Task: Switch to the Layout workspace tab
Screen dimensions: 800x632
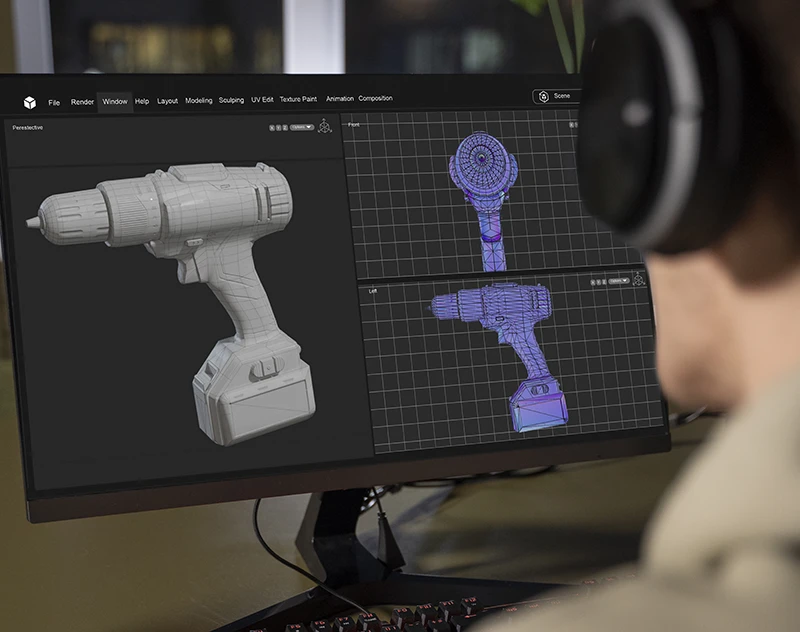Action: (167, 101)
